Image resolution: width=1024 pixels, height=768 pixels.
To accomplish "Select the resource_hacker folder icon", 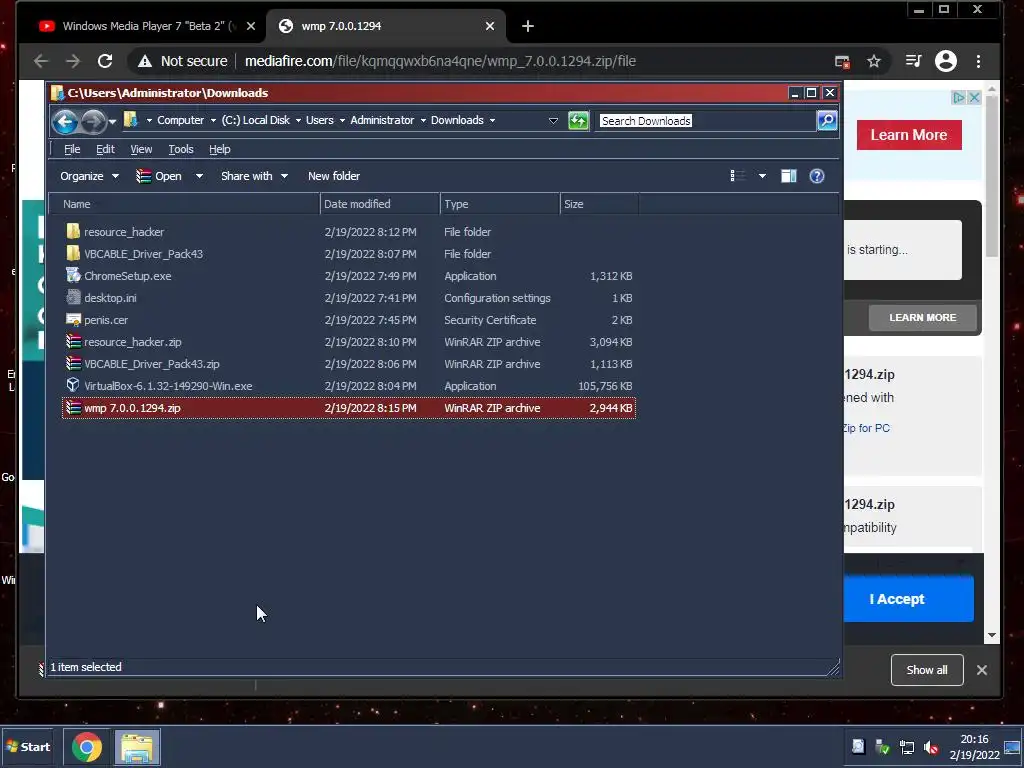I will 73,231.
